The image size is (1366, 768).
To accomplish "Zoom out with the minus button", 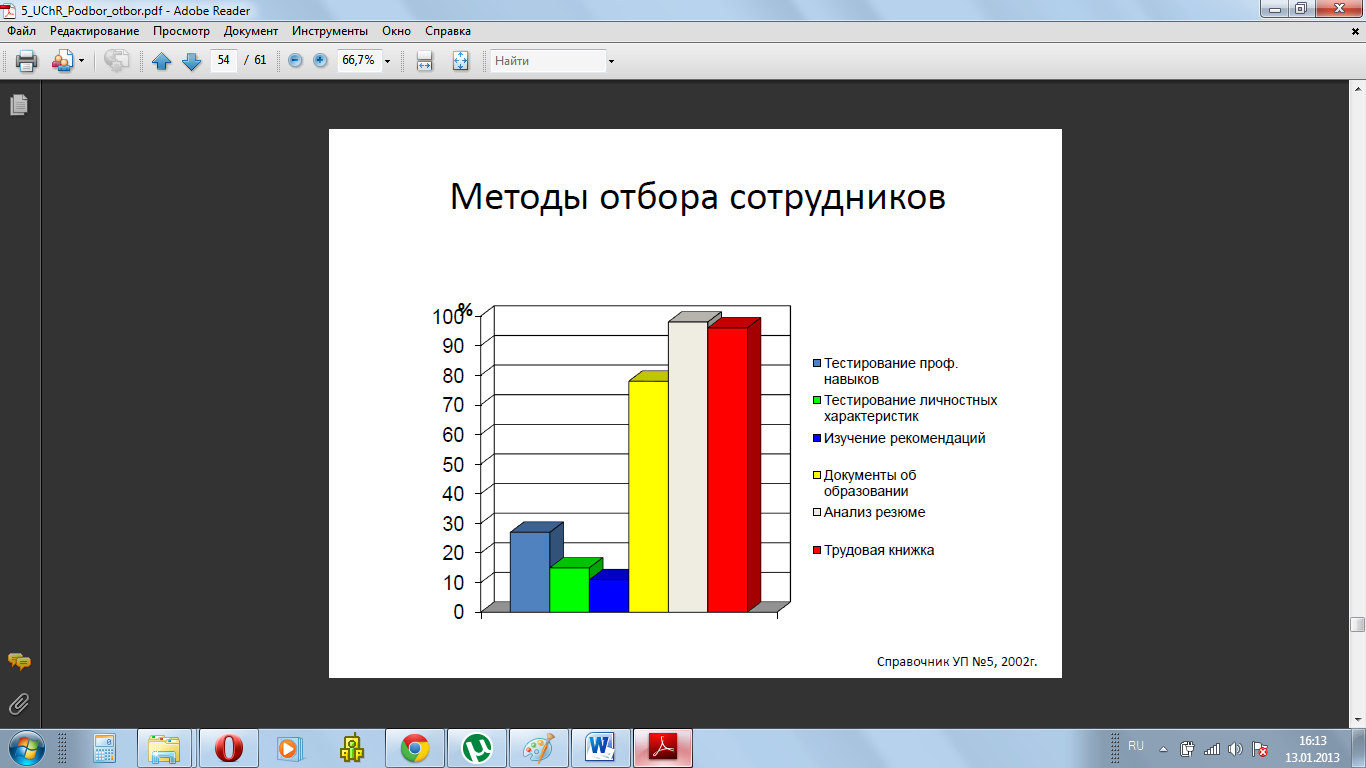I will tap(295, 60).
